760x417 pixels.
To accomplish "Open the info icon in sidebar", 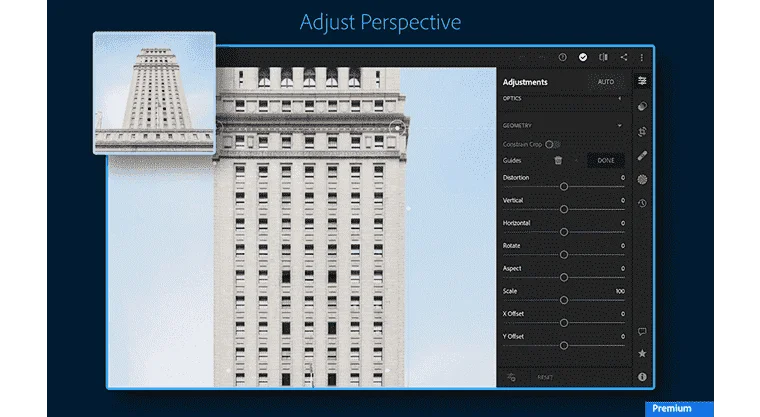I will tap(642, 377).
